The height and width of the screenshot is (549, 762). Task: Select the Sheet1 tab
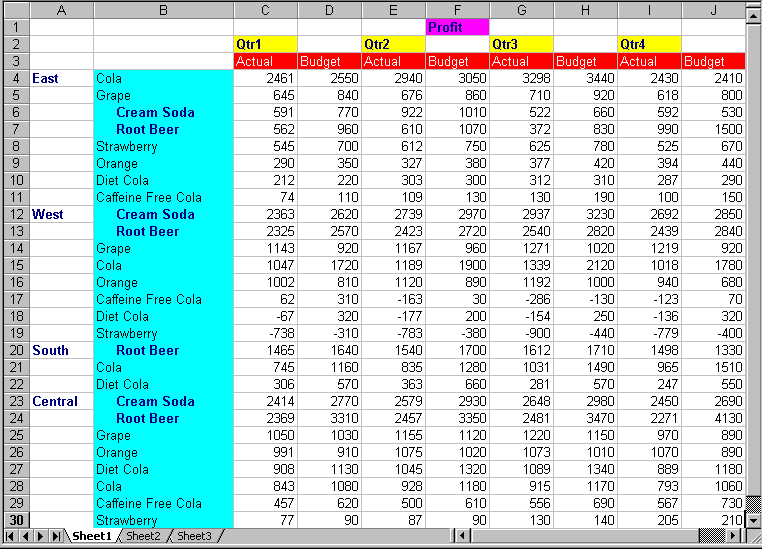click(x=91, y=537)
